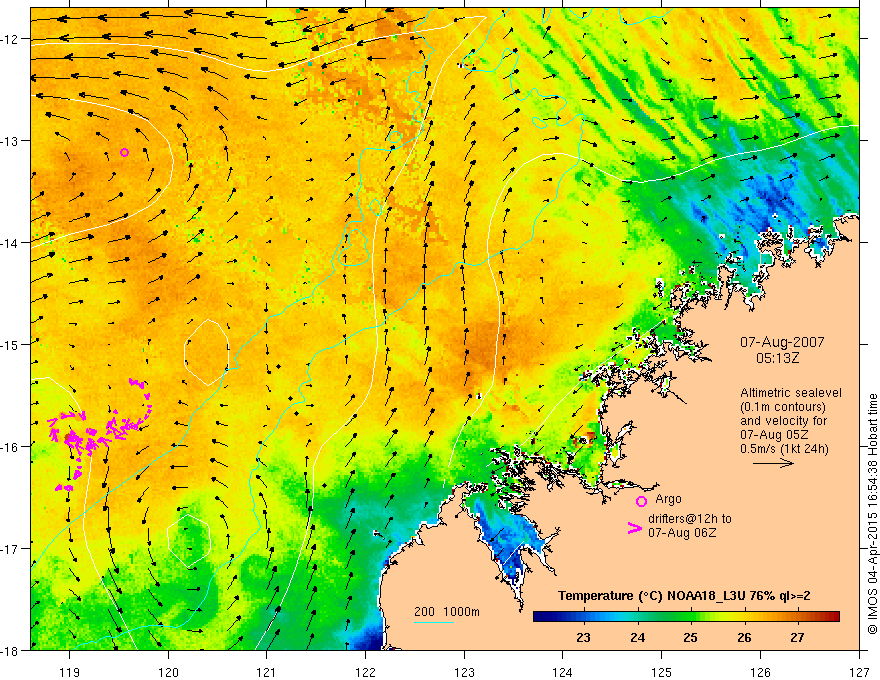Click the latitude axis label -14

pyautogui.click(x=11, y=243)
